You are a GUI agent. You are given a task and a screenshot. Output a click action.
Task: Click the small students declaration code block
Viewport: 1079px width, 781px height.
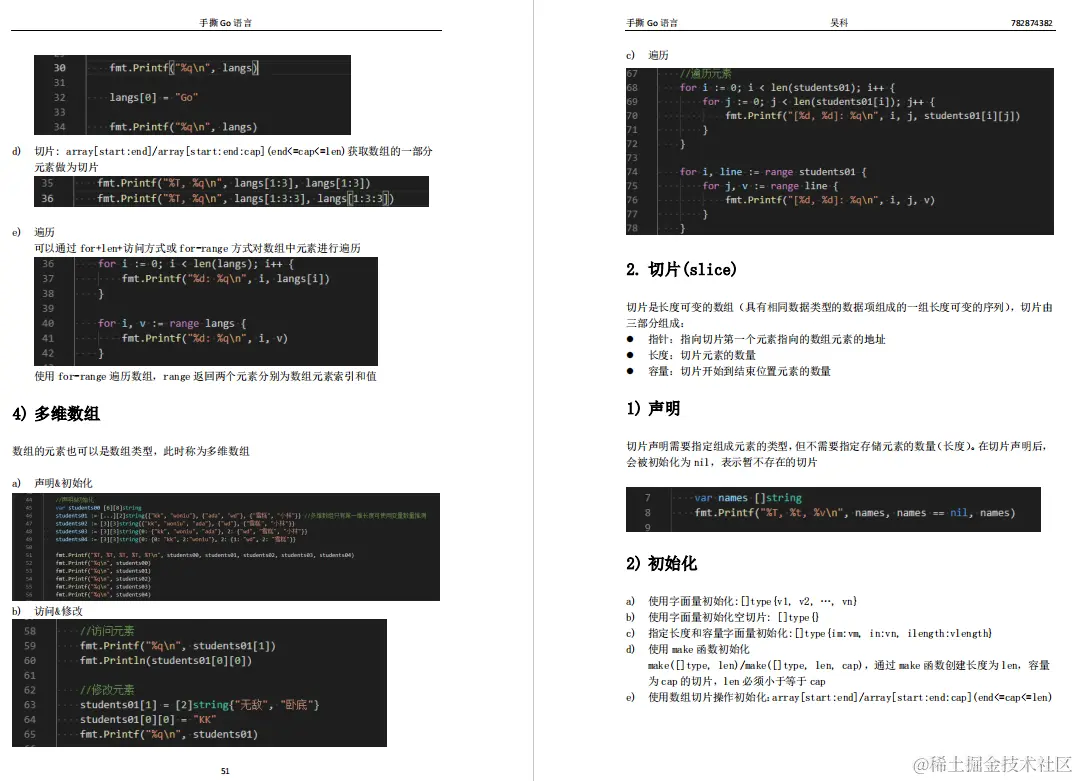coord(226,546)
